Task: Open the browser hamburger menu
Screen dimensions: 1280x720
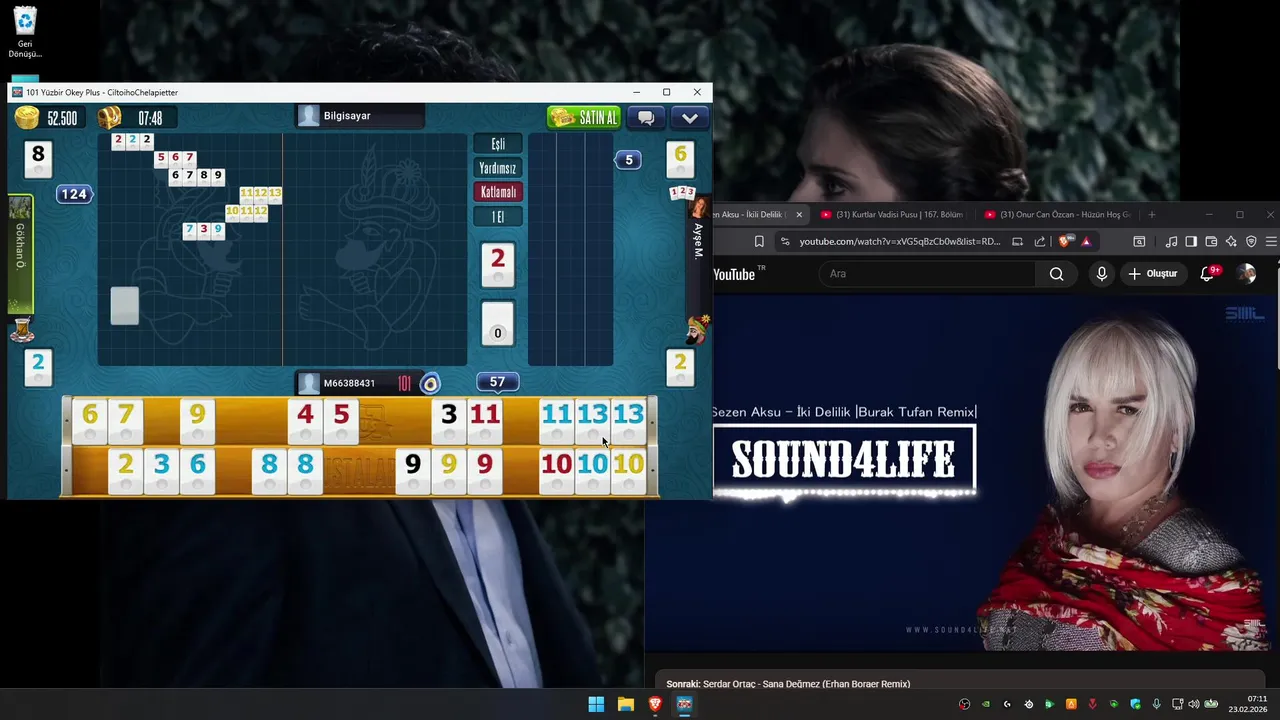Action: tap(1271, 241)
